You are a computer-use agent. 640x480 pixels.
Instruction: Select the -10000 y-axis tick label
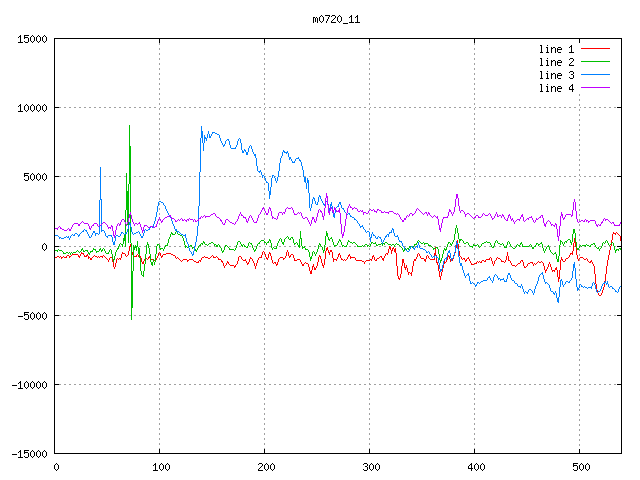pyautogui.click(x=29, y=384)
